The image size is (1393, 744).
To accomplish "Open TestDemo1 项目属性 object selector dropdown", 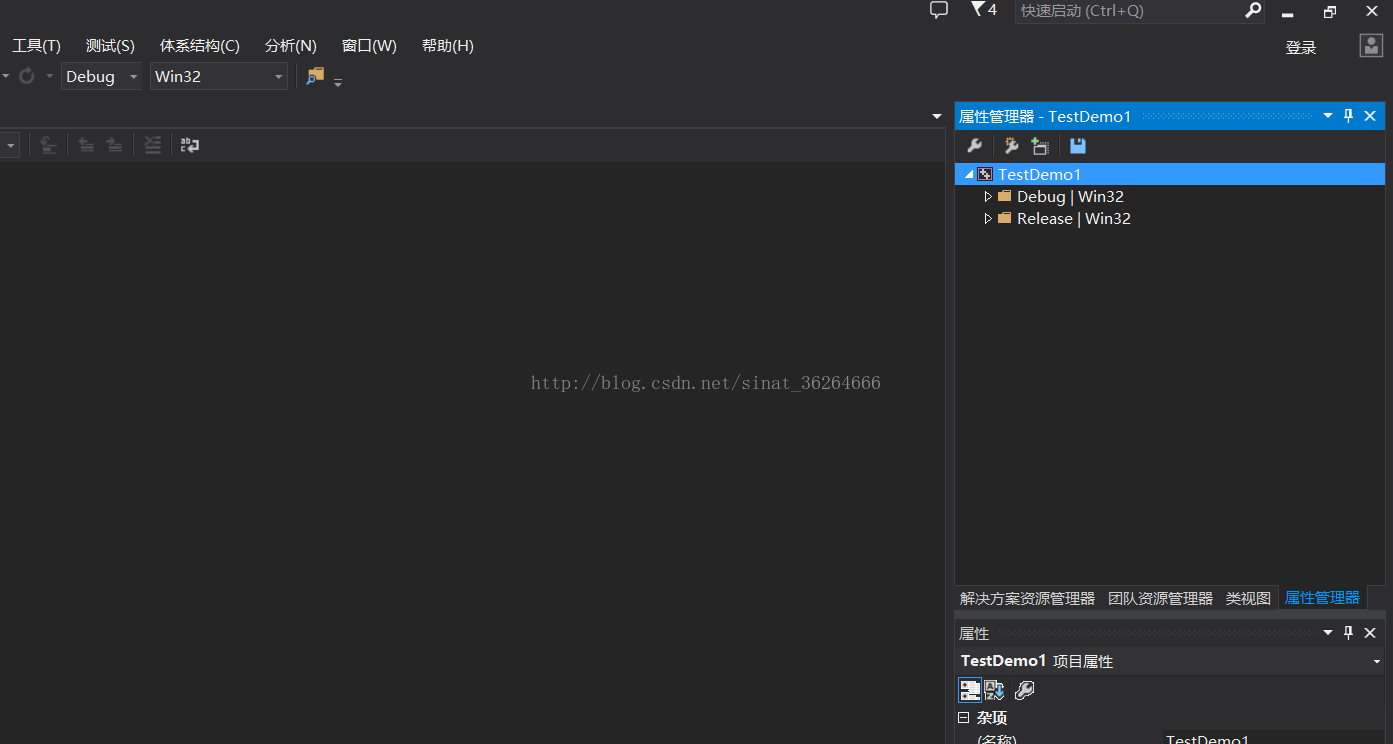I will 1377,661.
